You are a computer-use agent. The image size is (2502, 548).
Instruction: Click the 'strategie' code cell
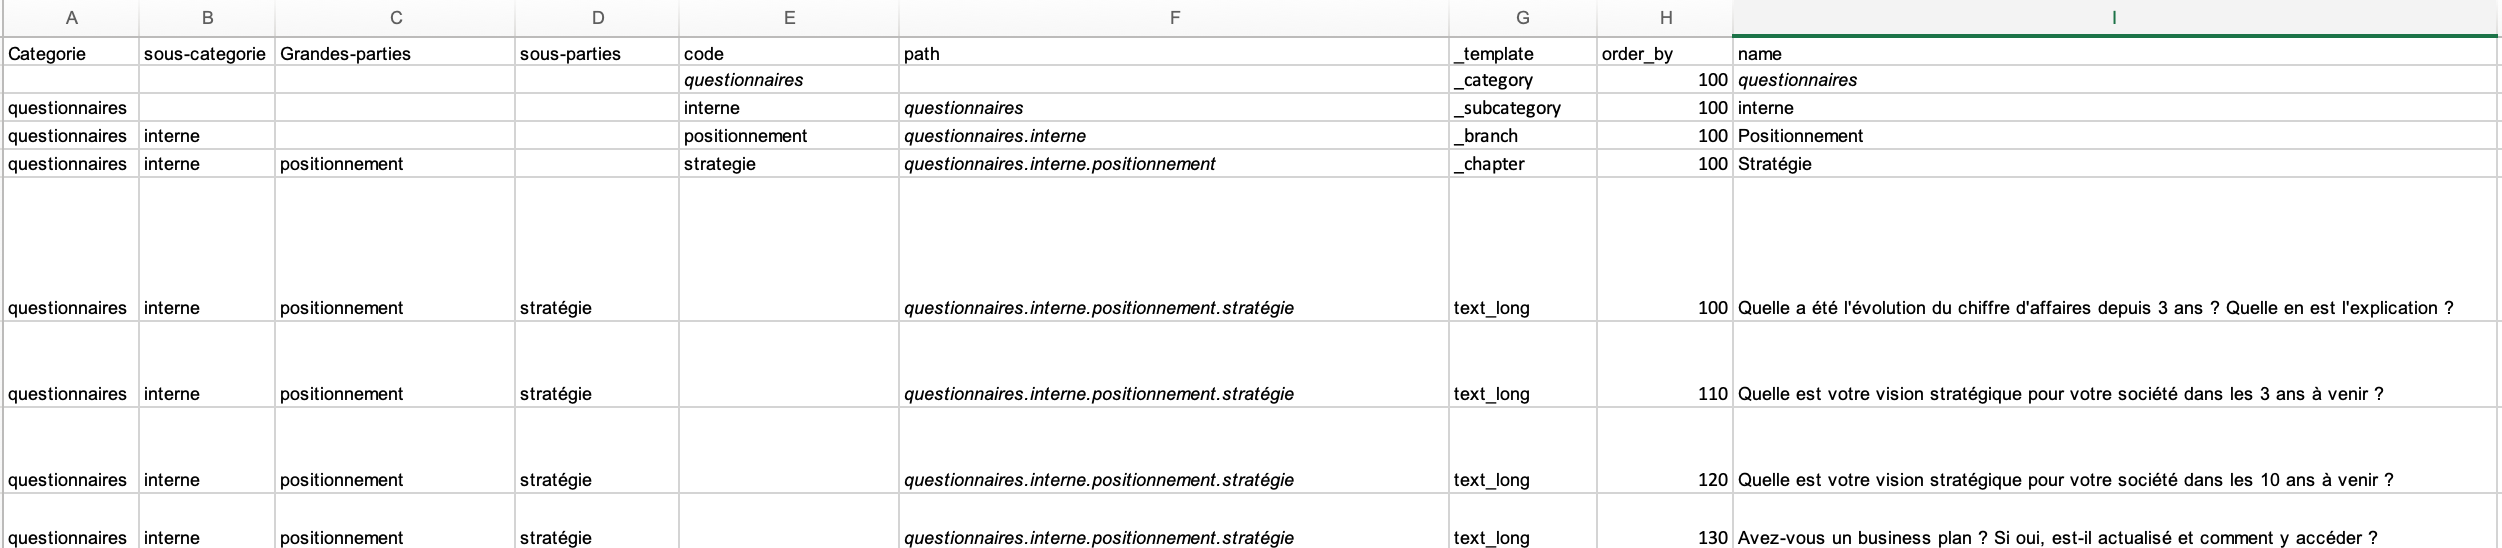tap(789, 164)
